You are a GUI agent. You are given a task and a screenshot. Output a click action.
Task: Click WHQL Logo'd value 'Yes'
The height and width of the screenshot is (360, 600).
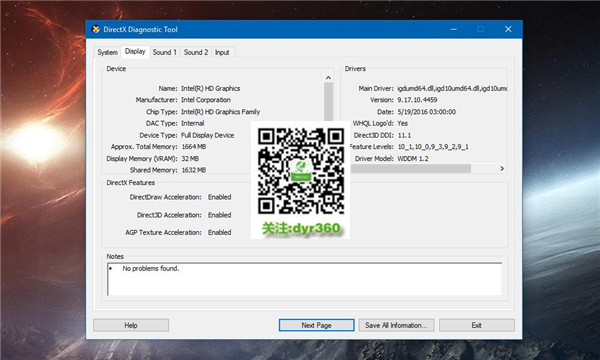click(403, 123)
